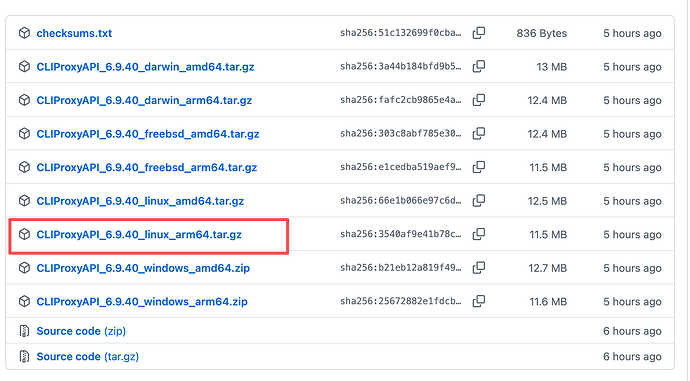690x381 pixels.
Task: Select hash text sha256:66e1b066e97c6d…
Action: [401, 201]
